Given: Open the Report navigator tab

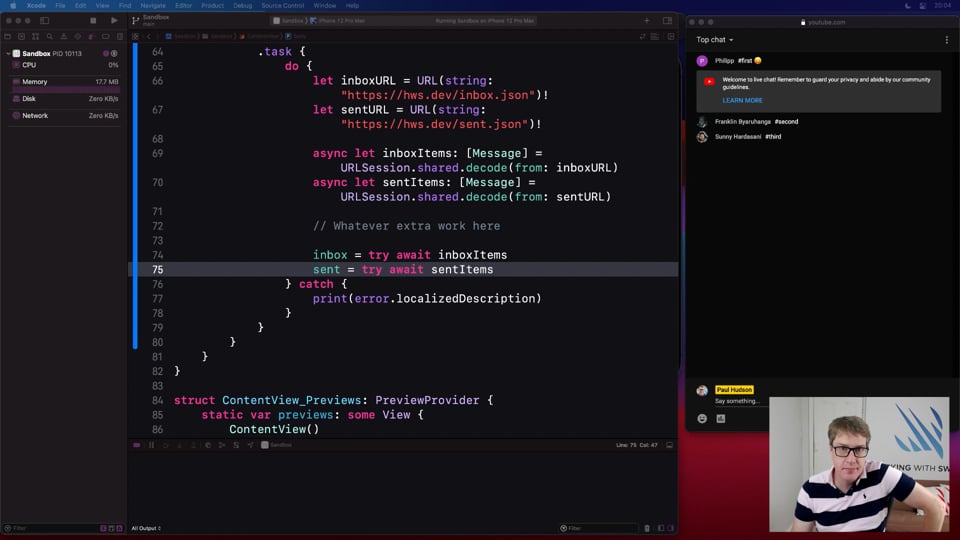Looking at the screenshot, I should click(x=120, y=37).
